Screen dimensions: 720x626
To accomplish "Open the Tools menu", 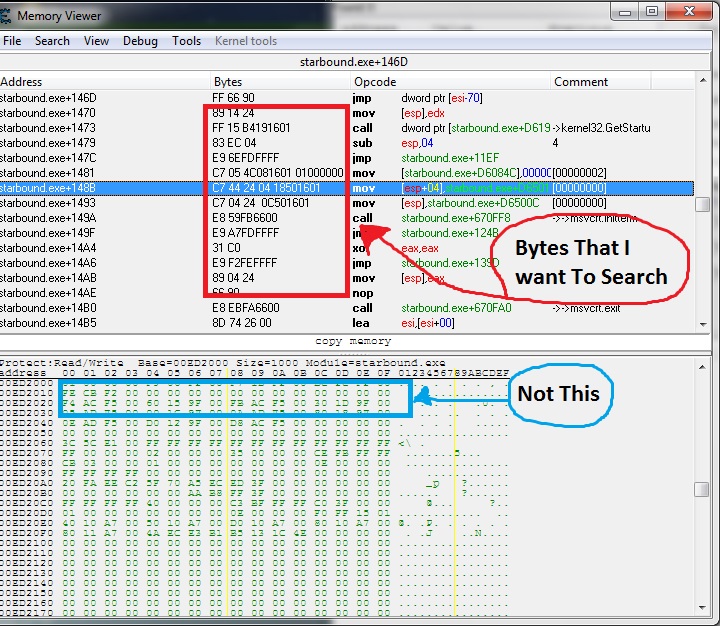I will pyautogui.click(x=186, y=41).
